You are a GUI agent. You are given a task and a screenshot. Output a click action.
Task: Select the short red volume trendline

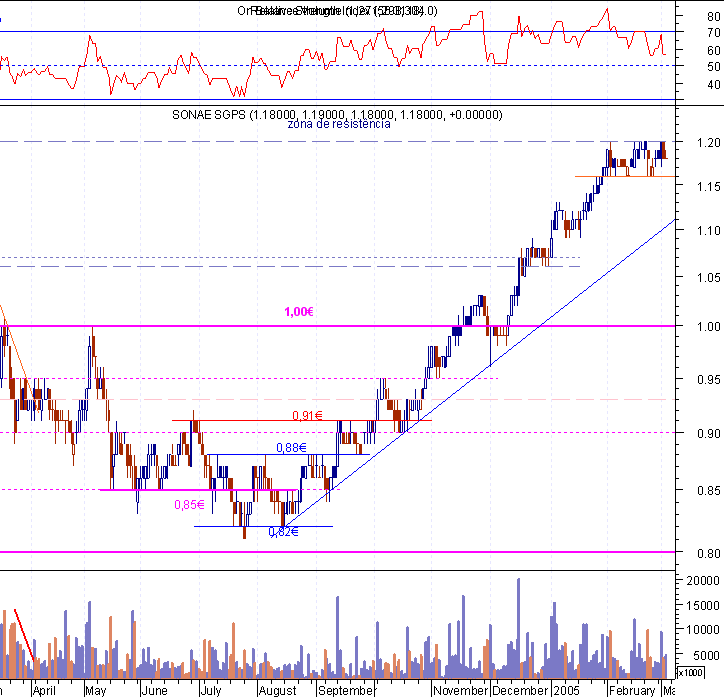24,635
